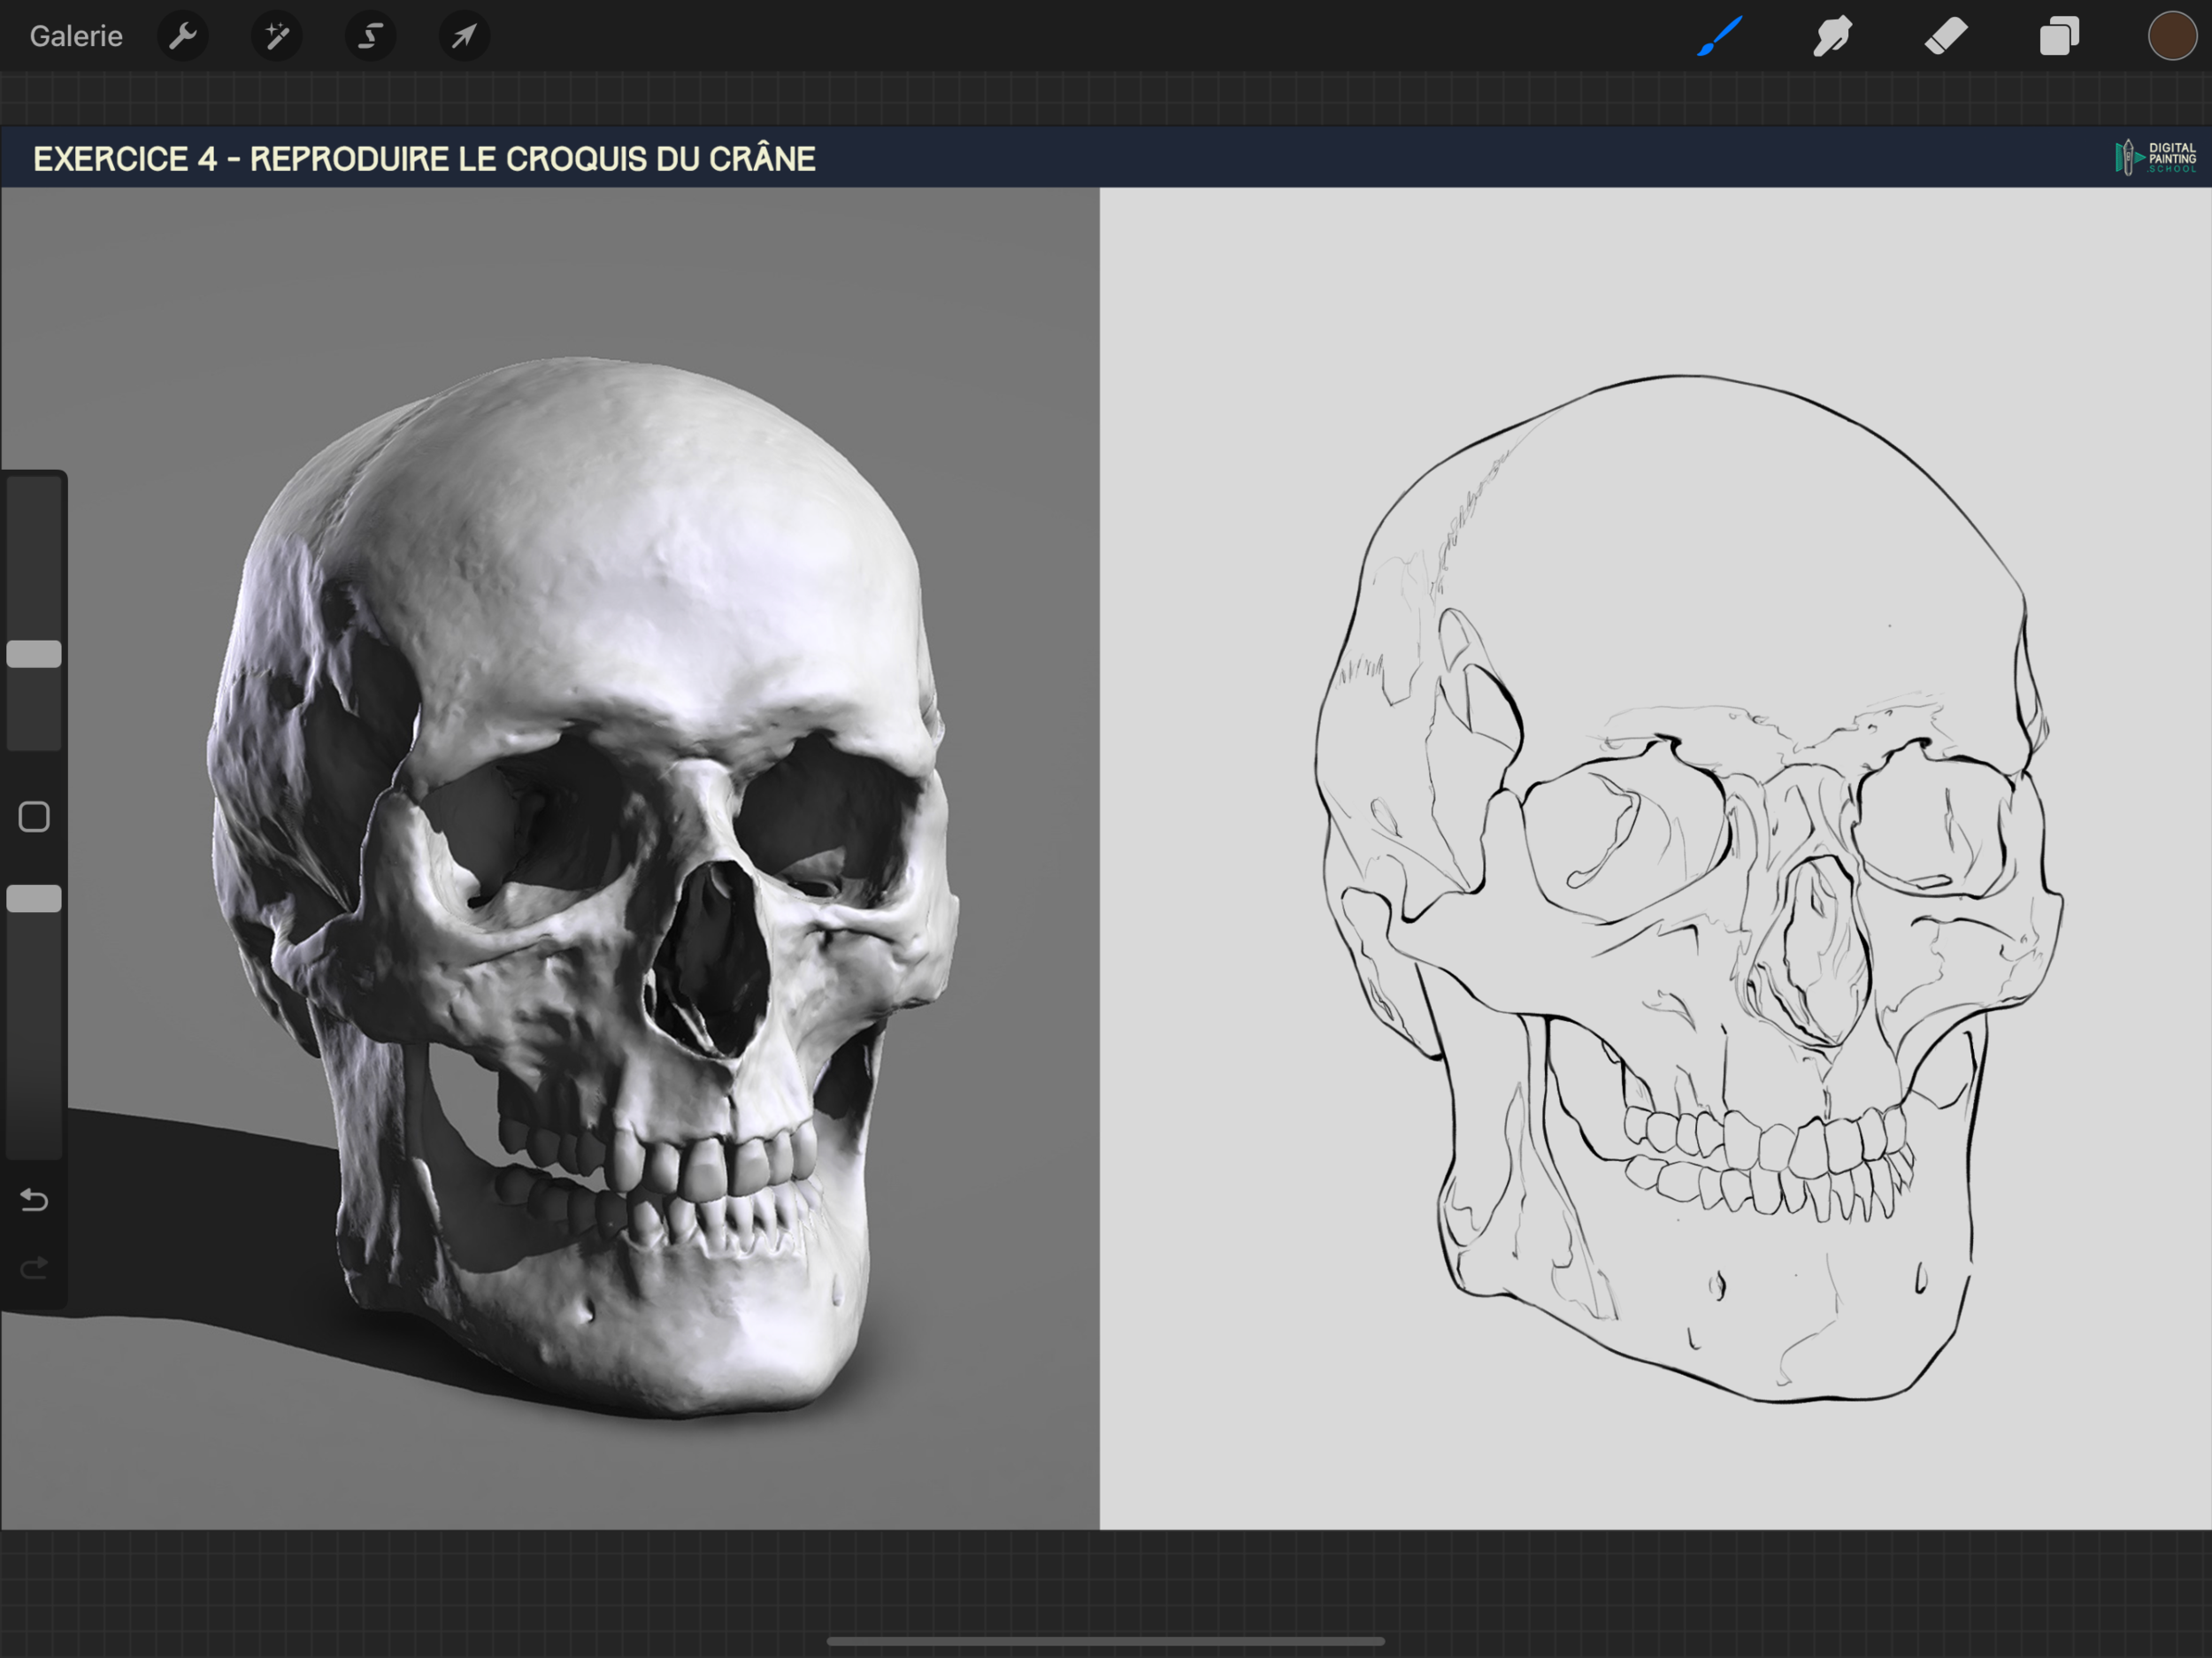Select the Eraser tool
The image size is (2212, 1658).
pos(1946,36)
